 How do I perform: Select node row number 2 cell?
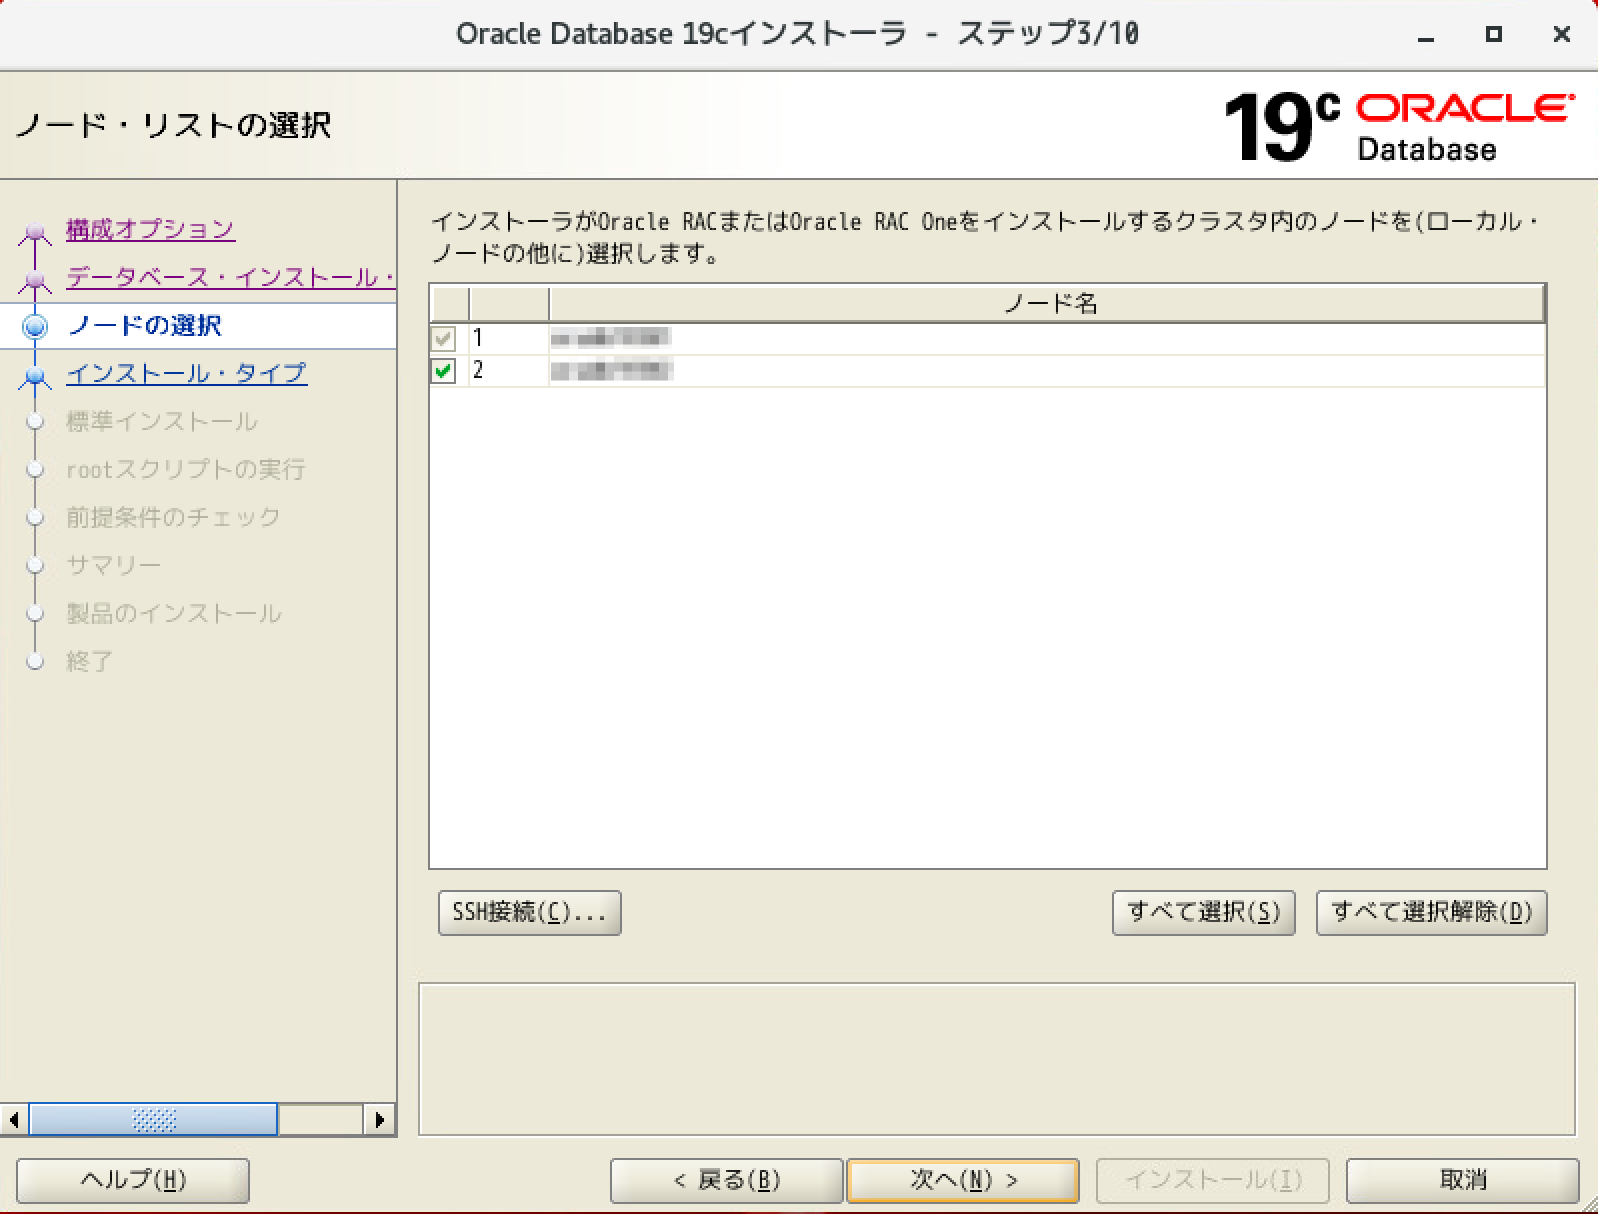pyautogui.click(x=508, y=371)
